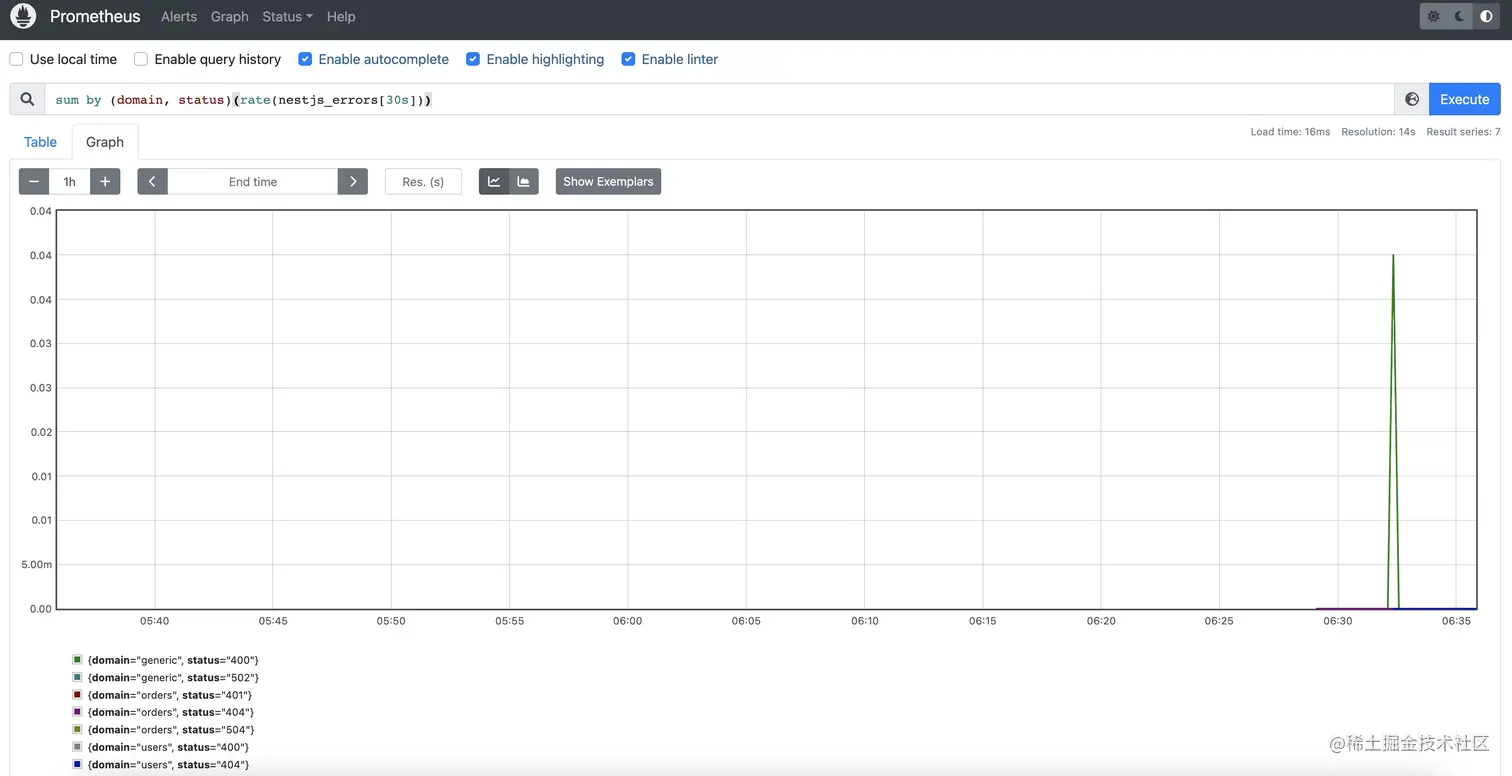Toggle generic status 400 green swatch
The width and height of the screenshot is (1512, 776).
point(77,660)
